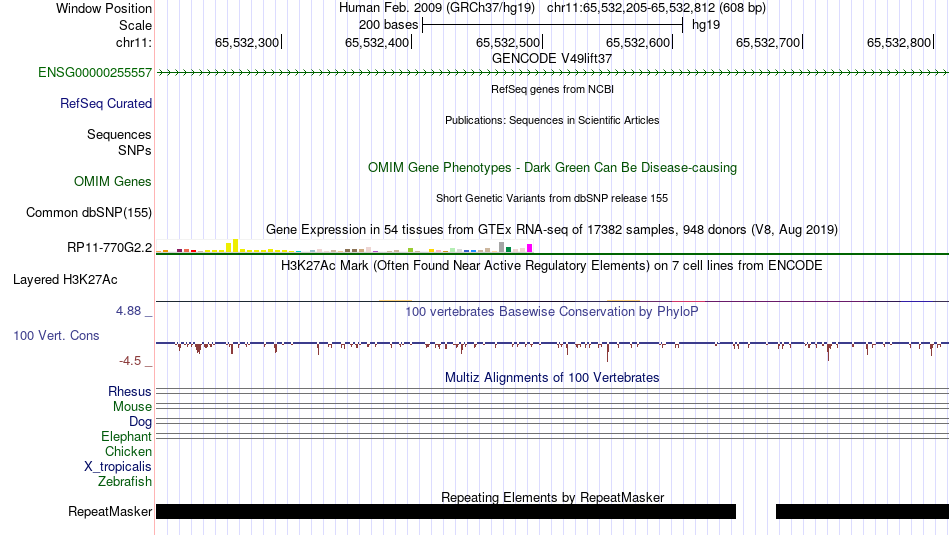Click the SNPs track label
Viewport: 950px width, 535px height.
135,150
